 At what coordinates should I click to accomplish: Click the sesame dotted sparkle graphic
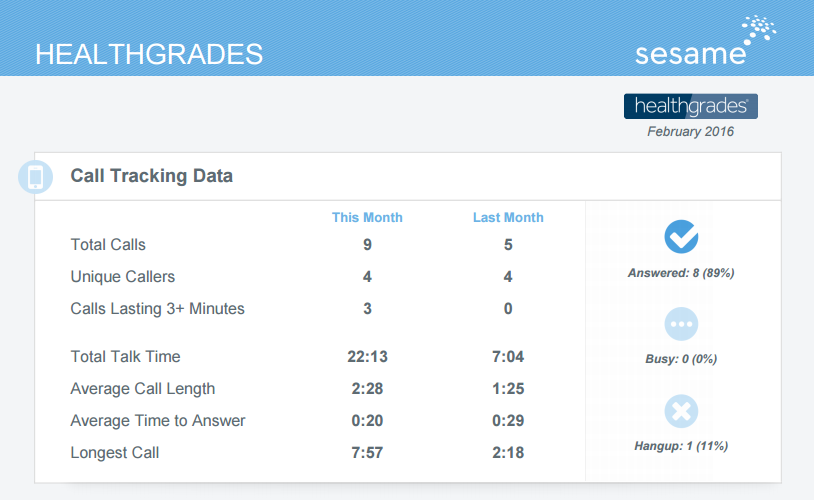[x=759, y=30]
